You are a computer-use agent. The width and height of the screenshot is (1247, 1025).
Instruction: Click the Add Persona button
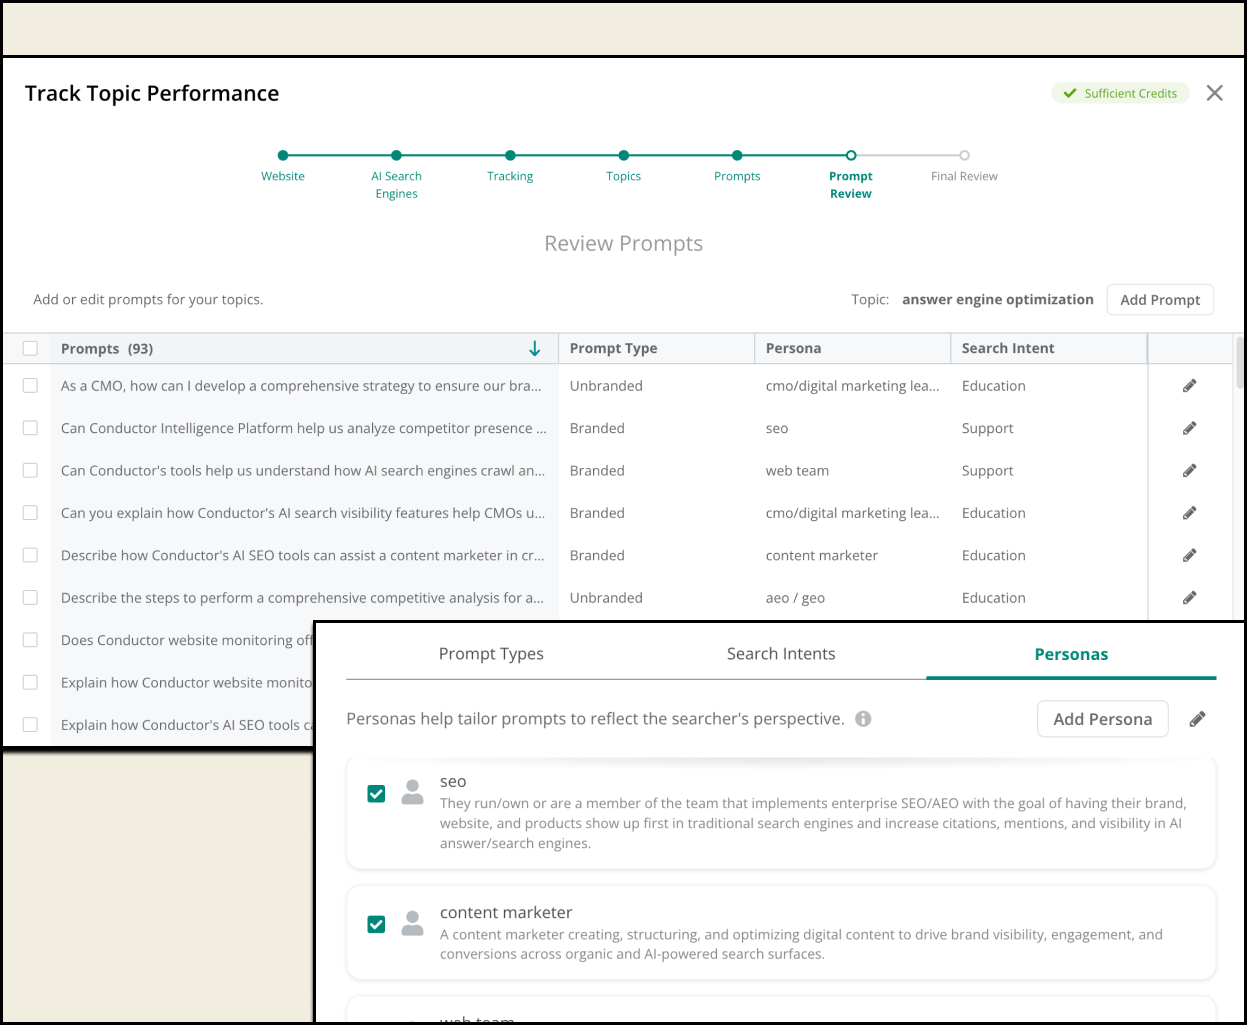pos(1103,719)
